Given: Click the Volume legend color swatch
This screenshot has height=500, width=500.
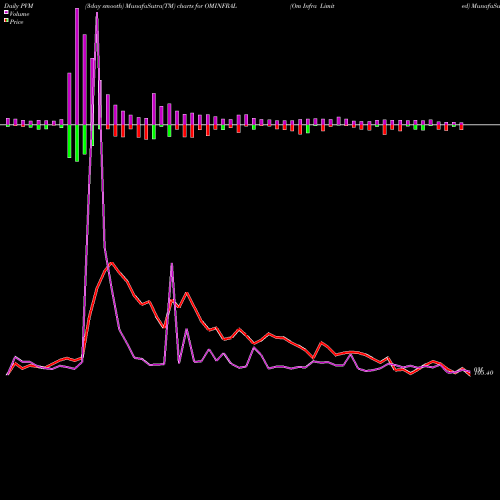Looking at the screenshot, I should pyautogui.click(x=6, y=12).
